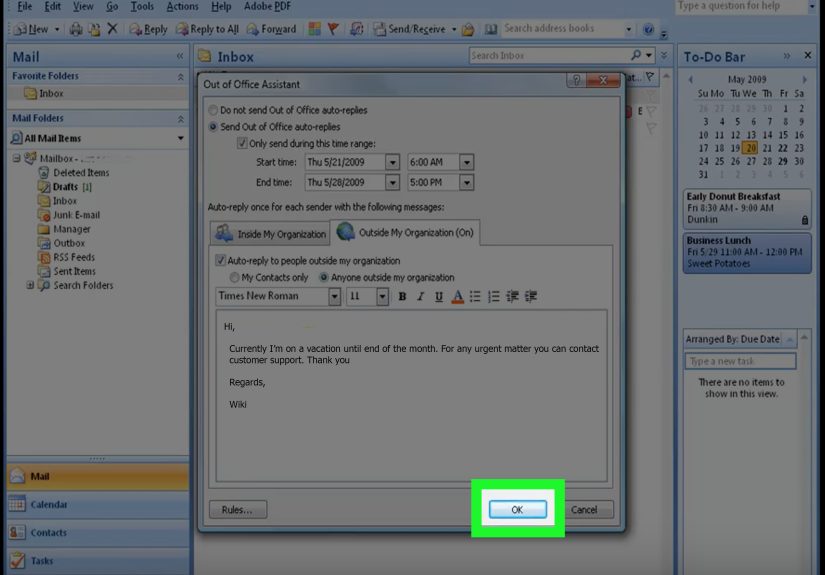Click the increase indent icon

pyautogui.click(x=530, y=296)
